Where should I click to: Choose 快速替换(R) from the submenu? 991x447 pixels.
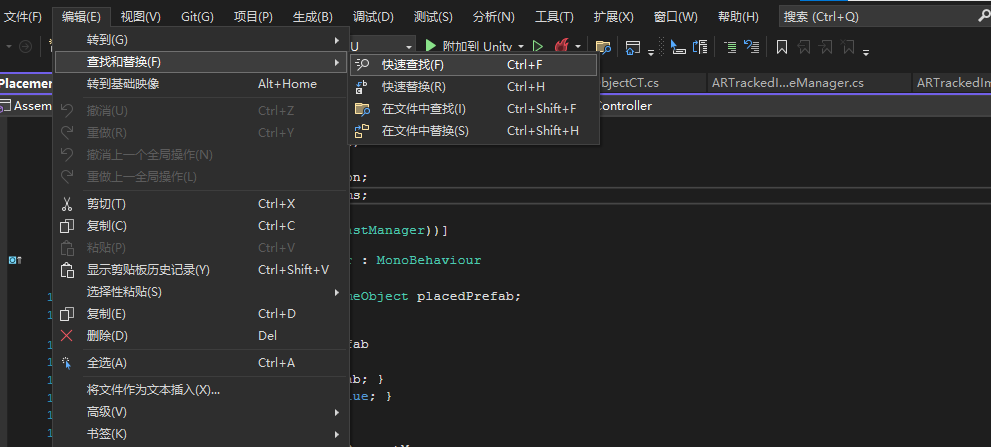[x=473, y=87]
